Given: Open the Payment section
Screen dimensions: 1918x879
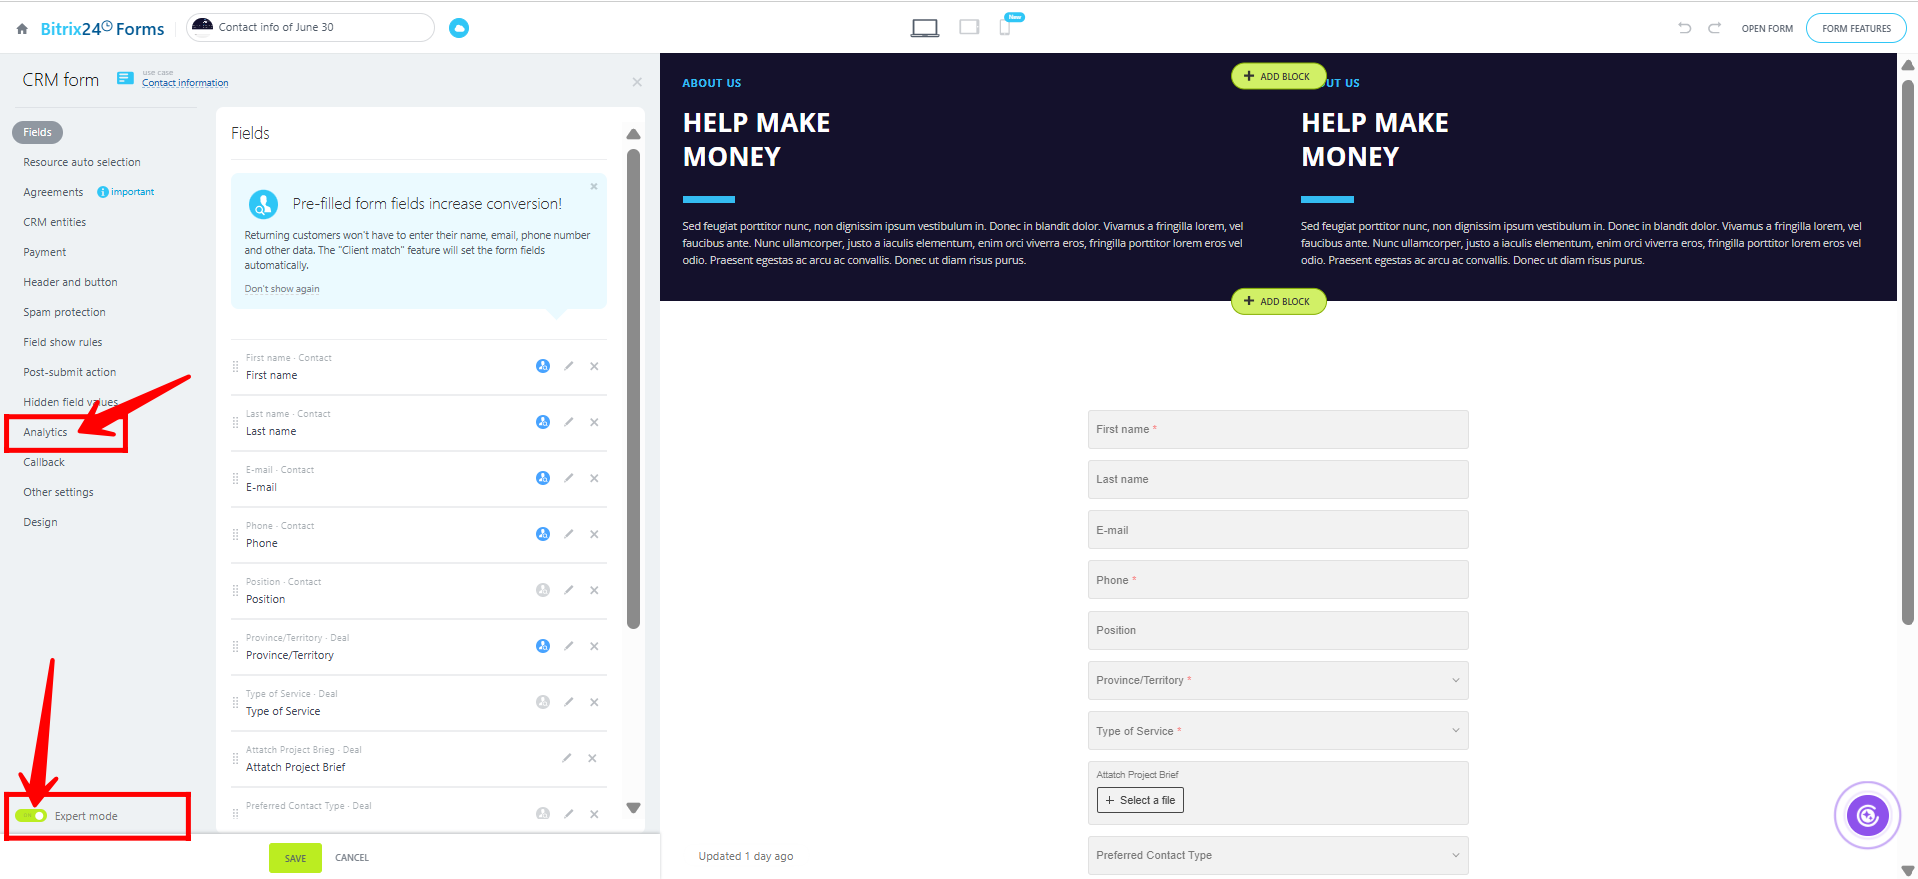Looking at the screenshot, I should (x=45, y=252).
